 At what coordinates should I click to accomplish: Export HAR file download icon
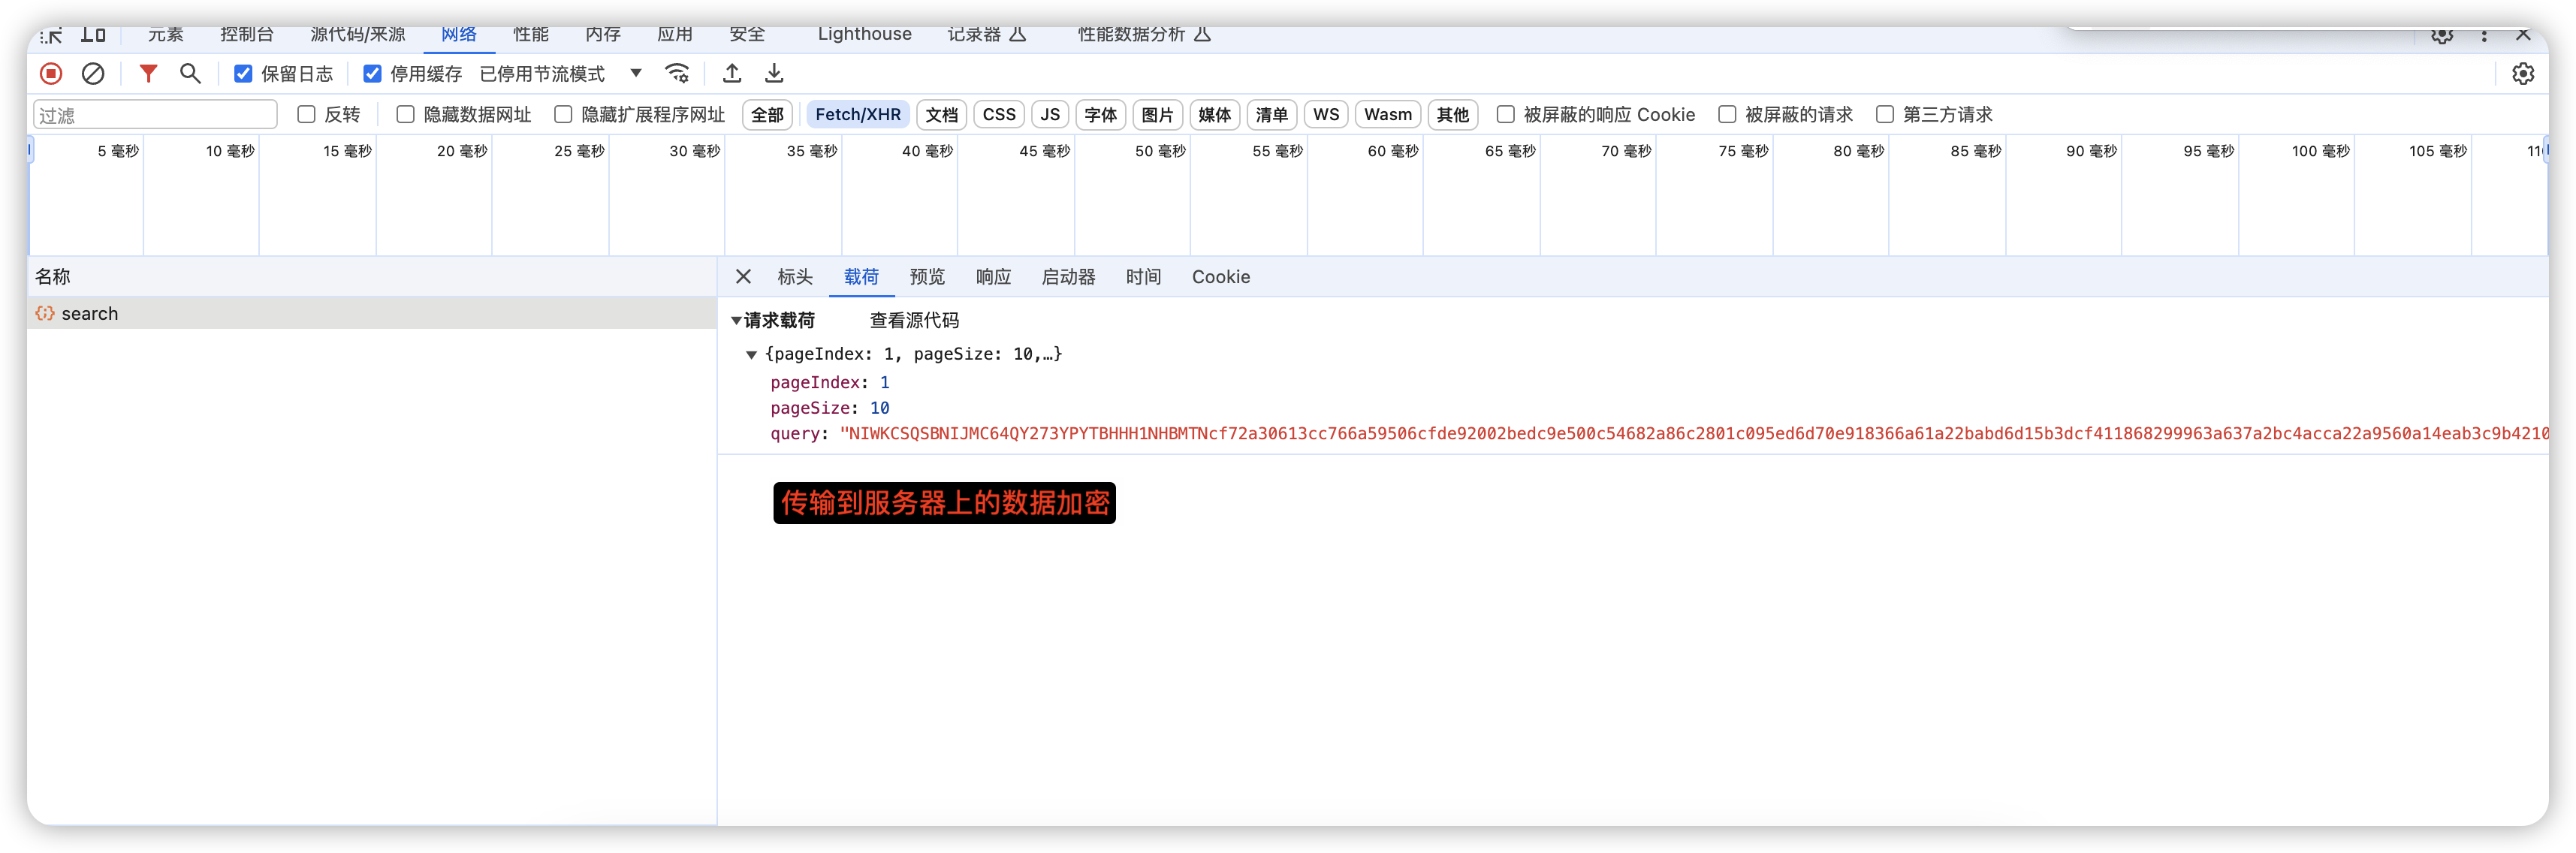coord(774,74)
